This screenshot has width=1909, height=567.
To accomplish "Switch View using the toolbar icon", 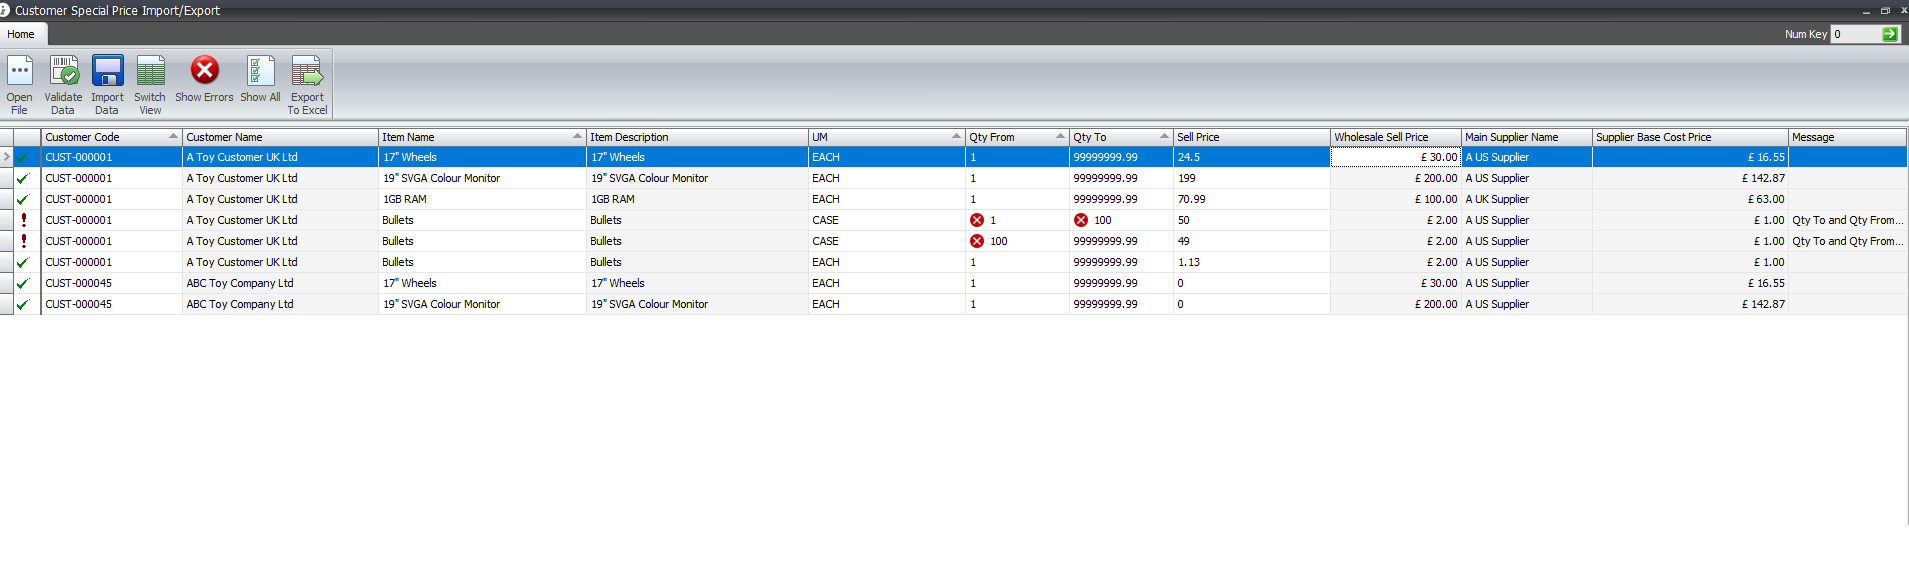I will [150, 72].
